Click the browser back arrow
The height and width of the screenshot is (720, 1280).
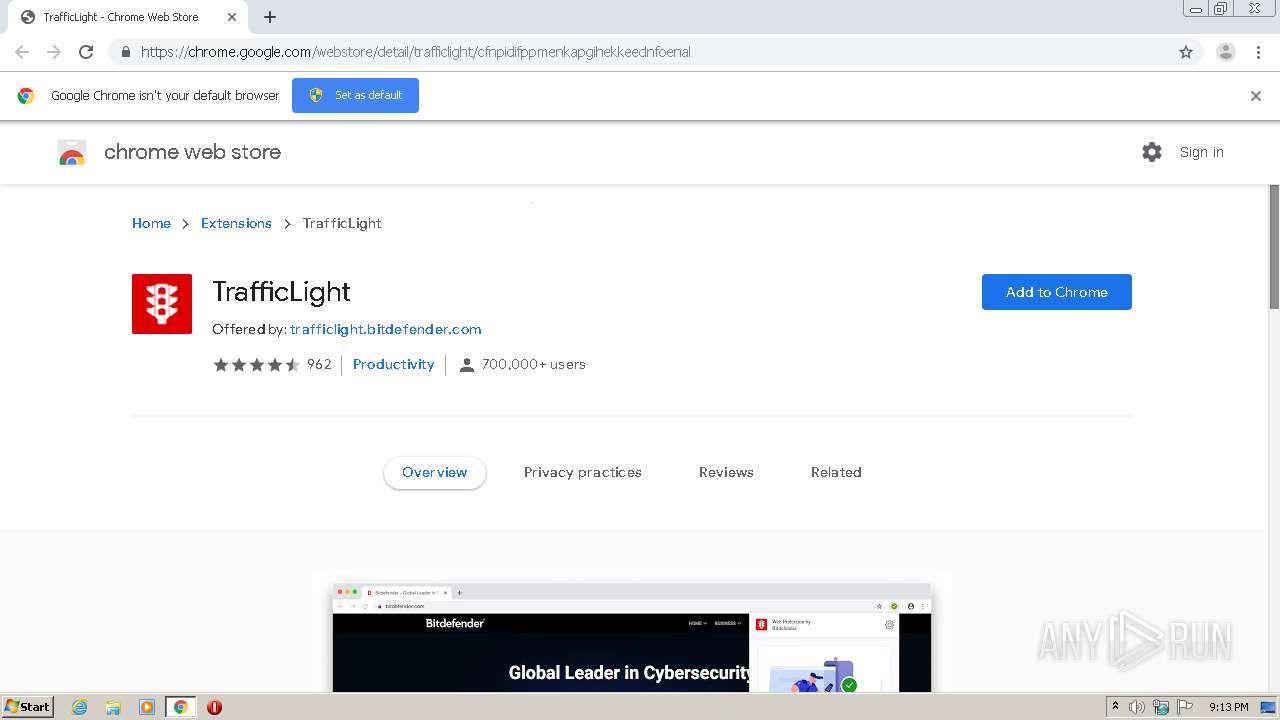pyautogui.click(x=22, y=52)
